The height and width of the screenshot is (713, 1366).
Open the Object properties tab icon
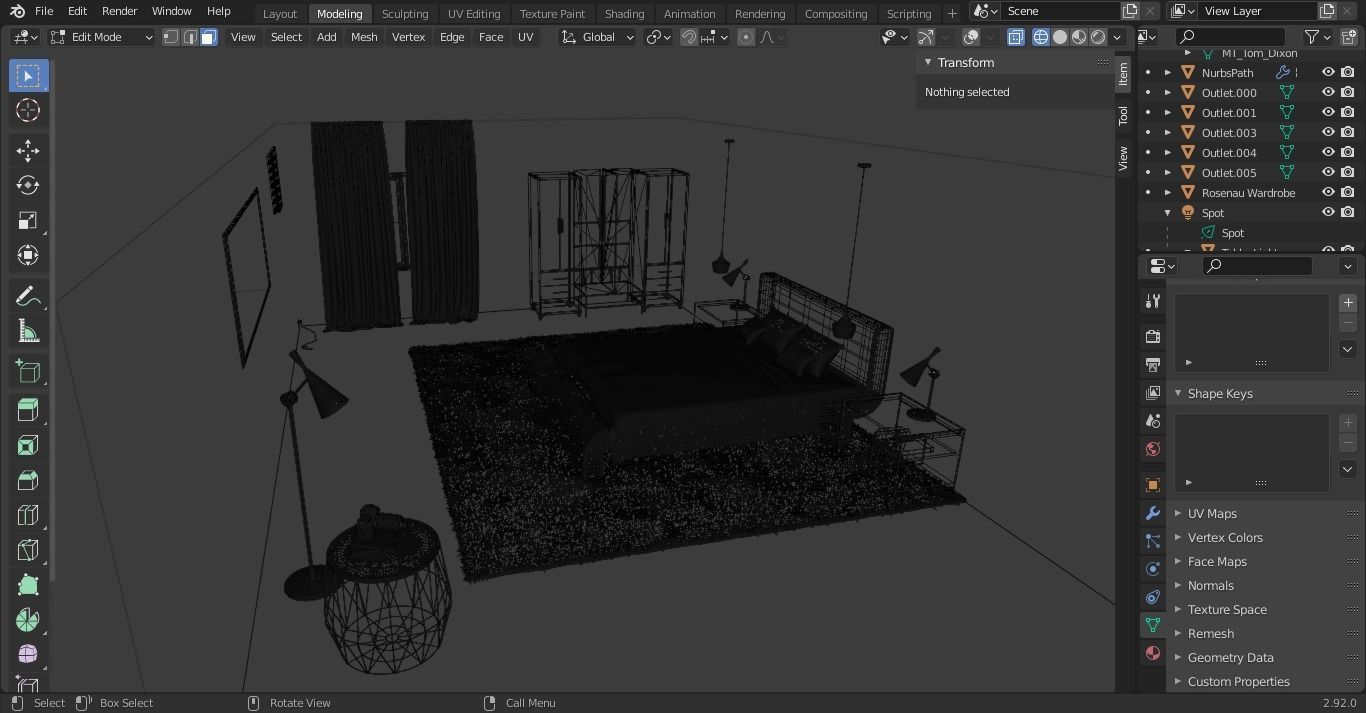pyautogui.click(x=1153, y=484)
